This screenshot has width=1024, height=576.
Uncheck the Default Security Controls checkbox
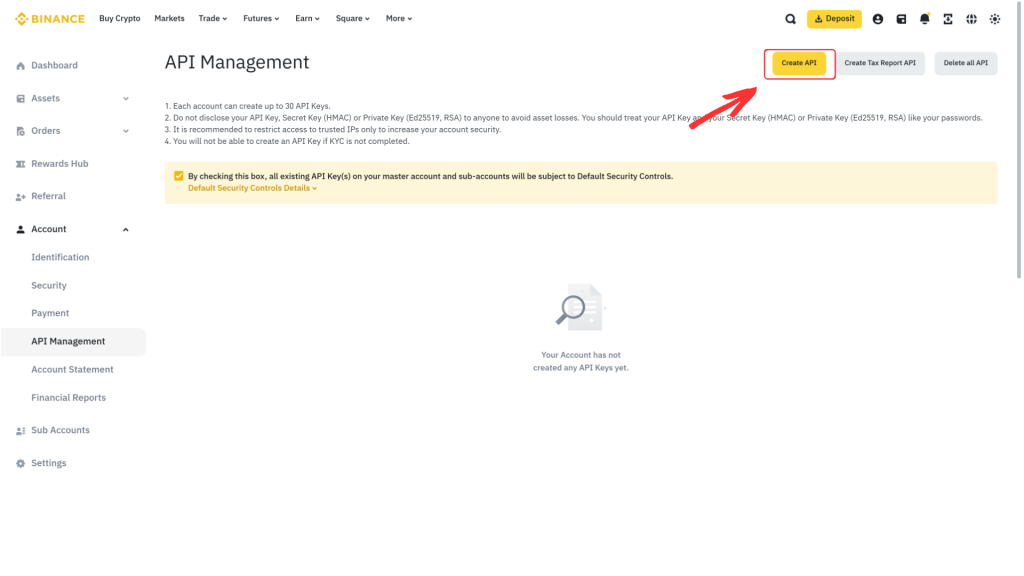pos(178,176)
